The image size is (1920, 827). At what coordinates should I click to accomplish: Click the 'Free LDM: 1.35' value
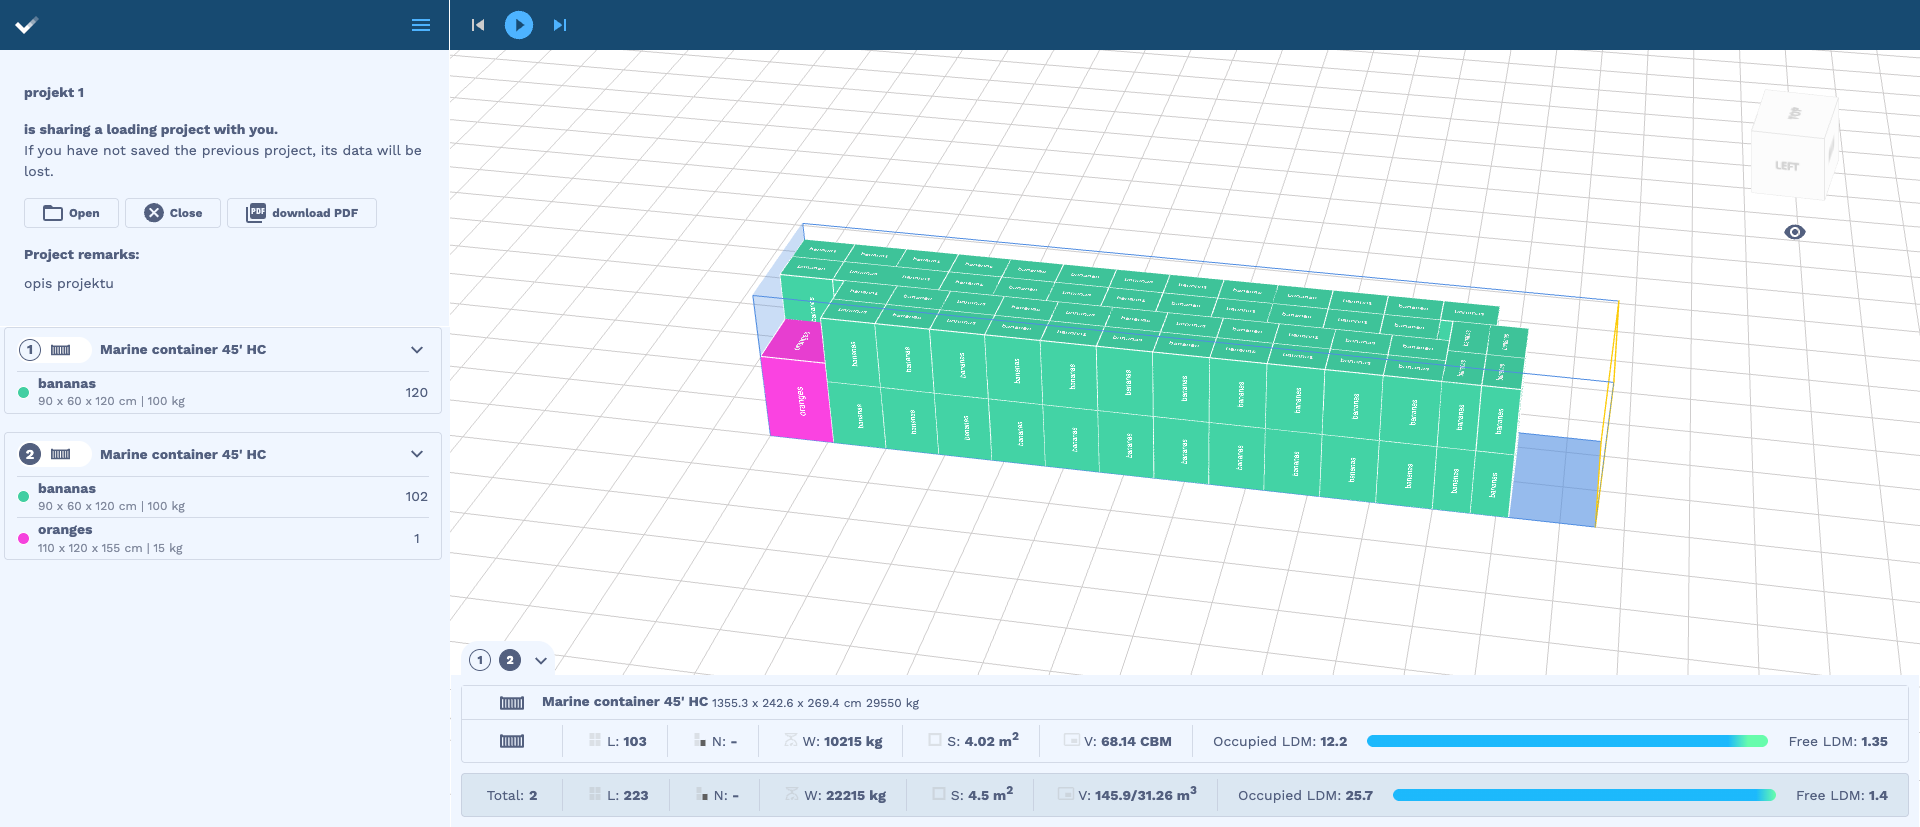pos(1838,741)
